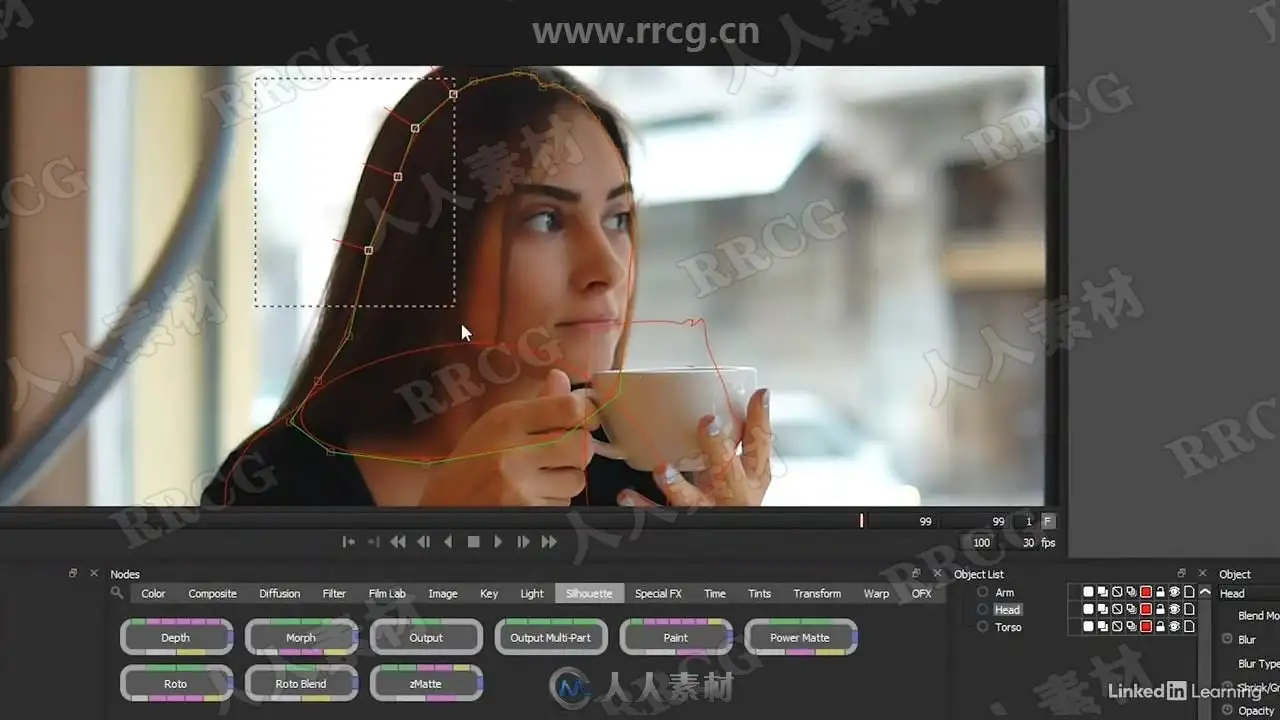Click the go-to-last-frame playback icon
The image size is (1280, 720).
coord(373,542)
